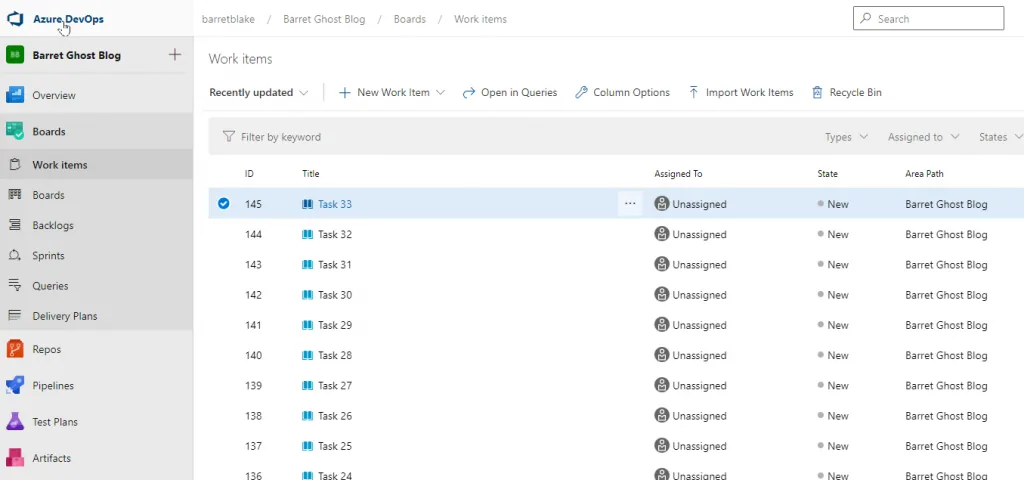The height and width of the screenshot is (480, 1024).
Task: Open Task 25 work item
Action: (335, 446)
